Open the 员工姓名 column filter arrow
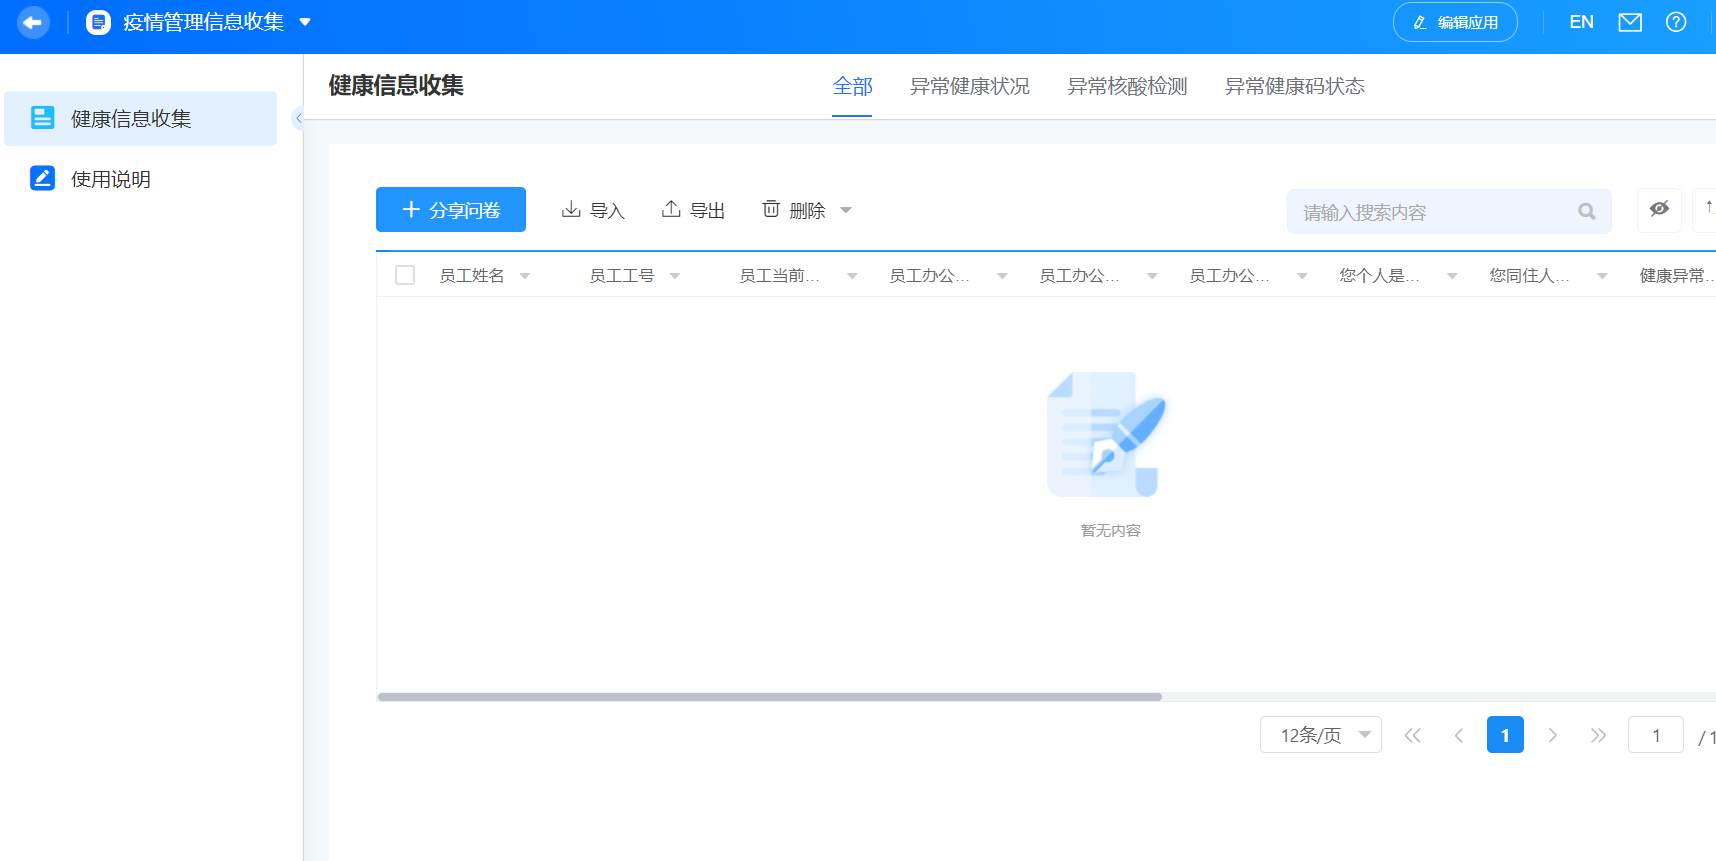 (x=525, y=276)
